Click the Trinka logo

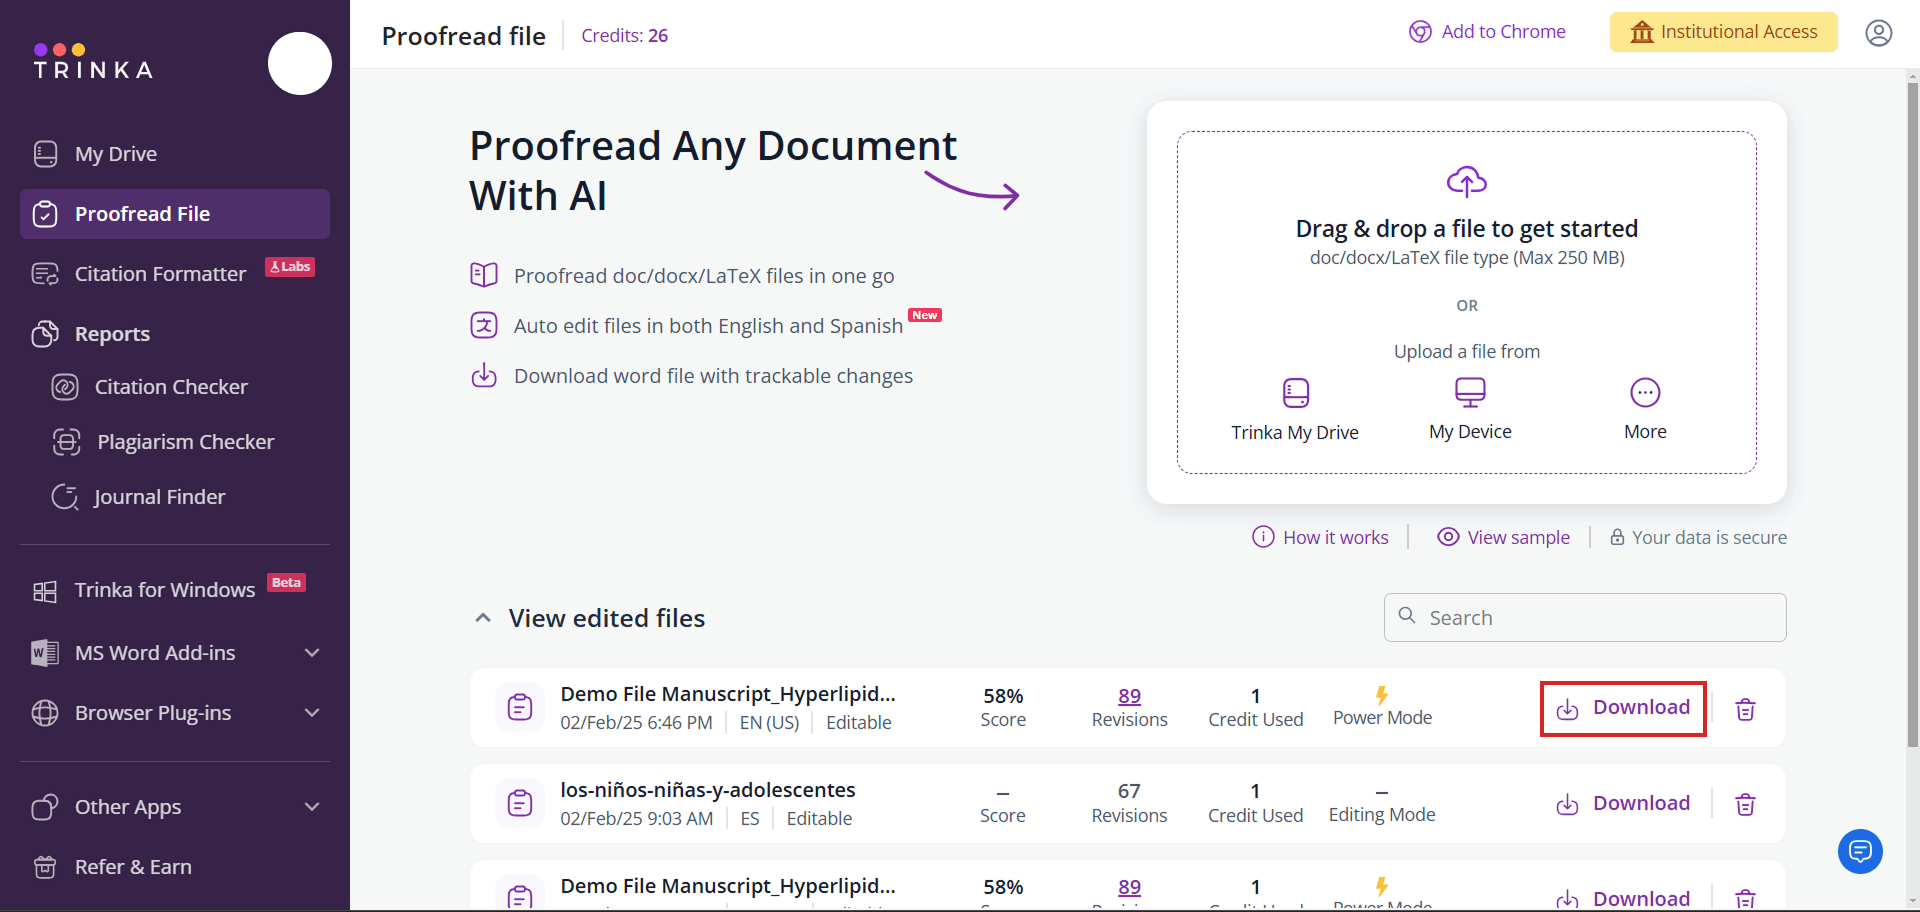click(93, 62)
